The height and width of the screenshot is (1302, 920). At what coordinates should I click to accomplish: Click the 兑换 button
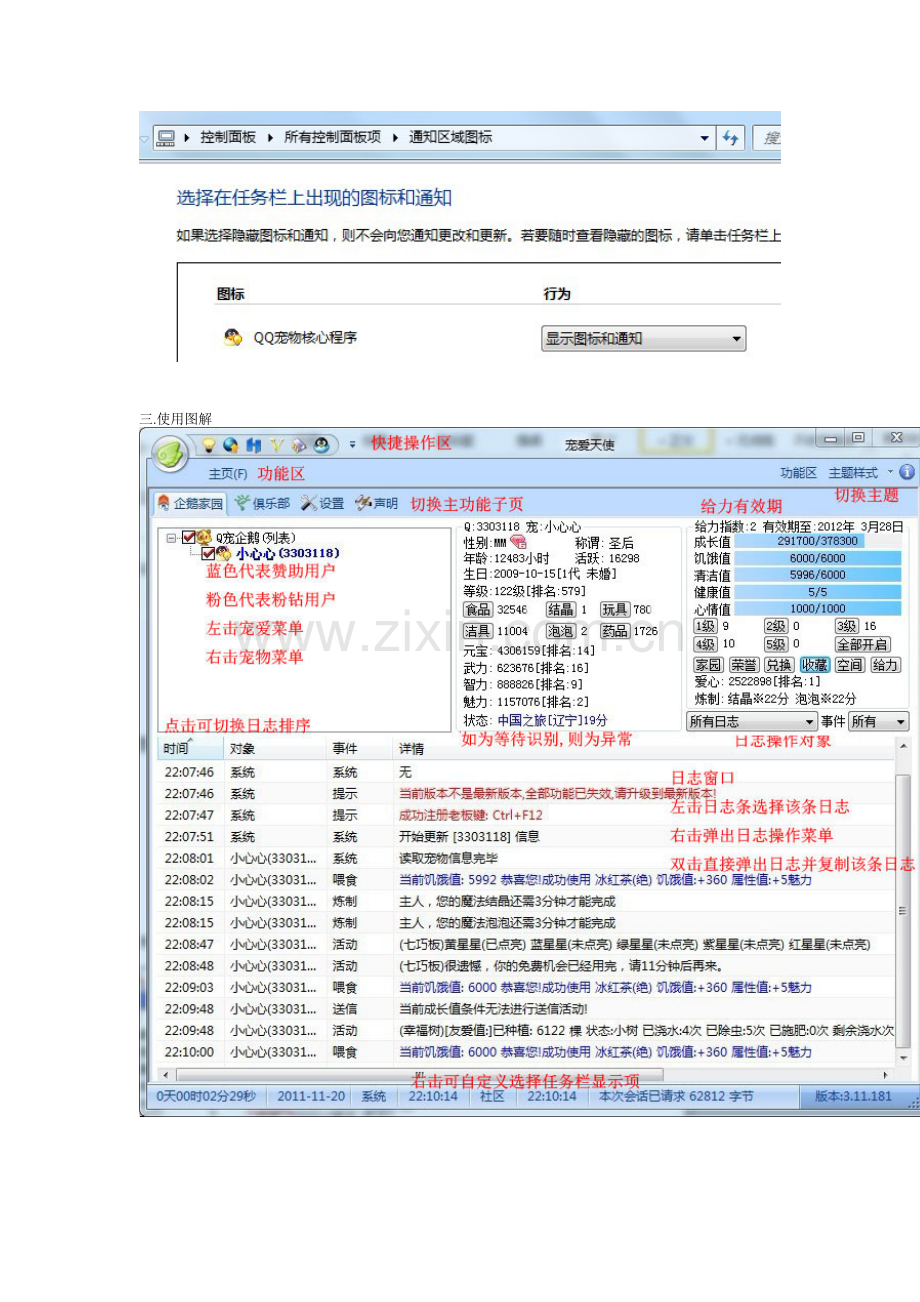tap(779, 665)
